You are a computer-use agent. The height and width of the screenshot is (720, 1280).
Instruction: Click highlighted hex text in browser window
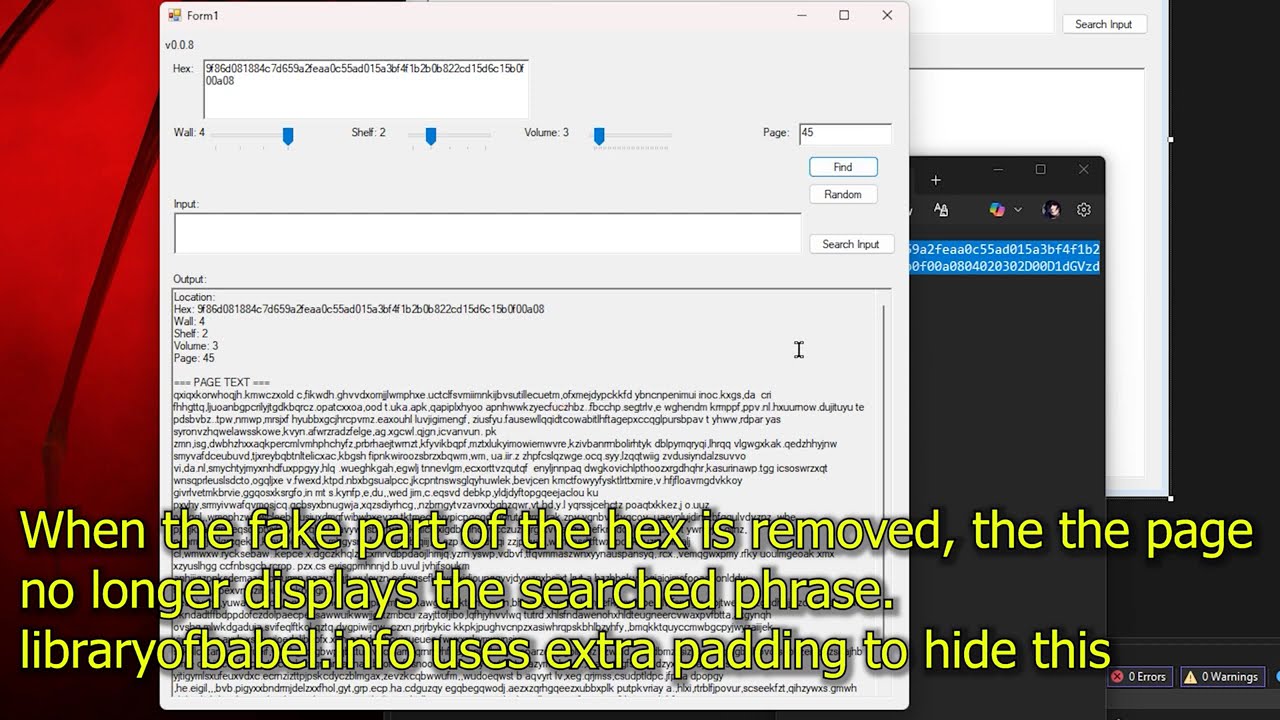(1004, 258)
